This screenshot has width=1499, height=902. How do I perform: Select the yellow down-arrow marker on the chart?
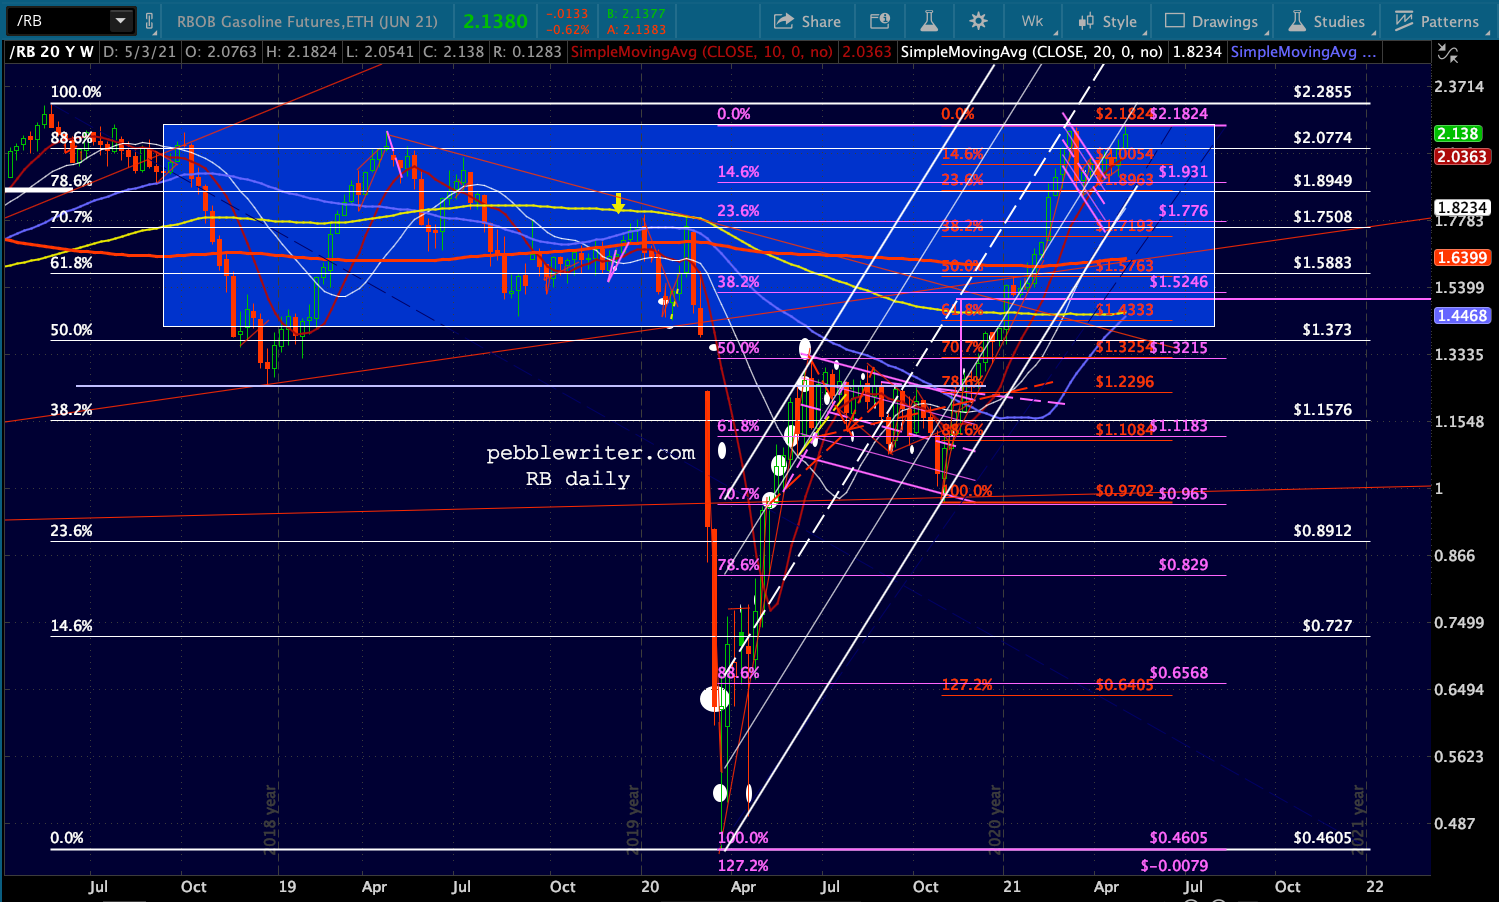click(x=619, y=203)
